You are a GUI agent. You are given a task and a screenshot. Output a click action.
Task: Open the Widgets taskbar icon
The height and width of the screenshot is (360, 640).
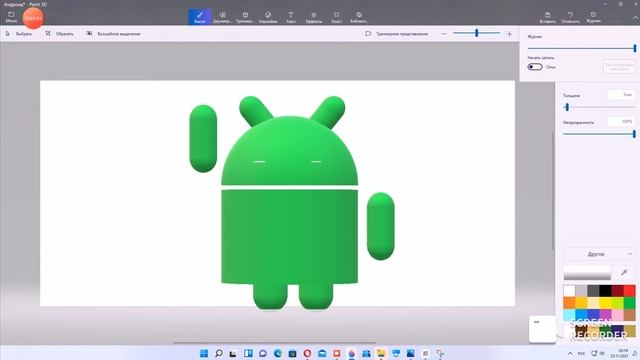coord(248,353)
